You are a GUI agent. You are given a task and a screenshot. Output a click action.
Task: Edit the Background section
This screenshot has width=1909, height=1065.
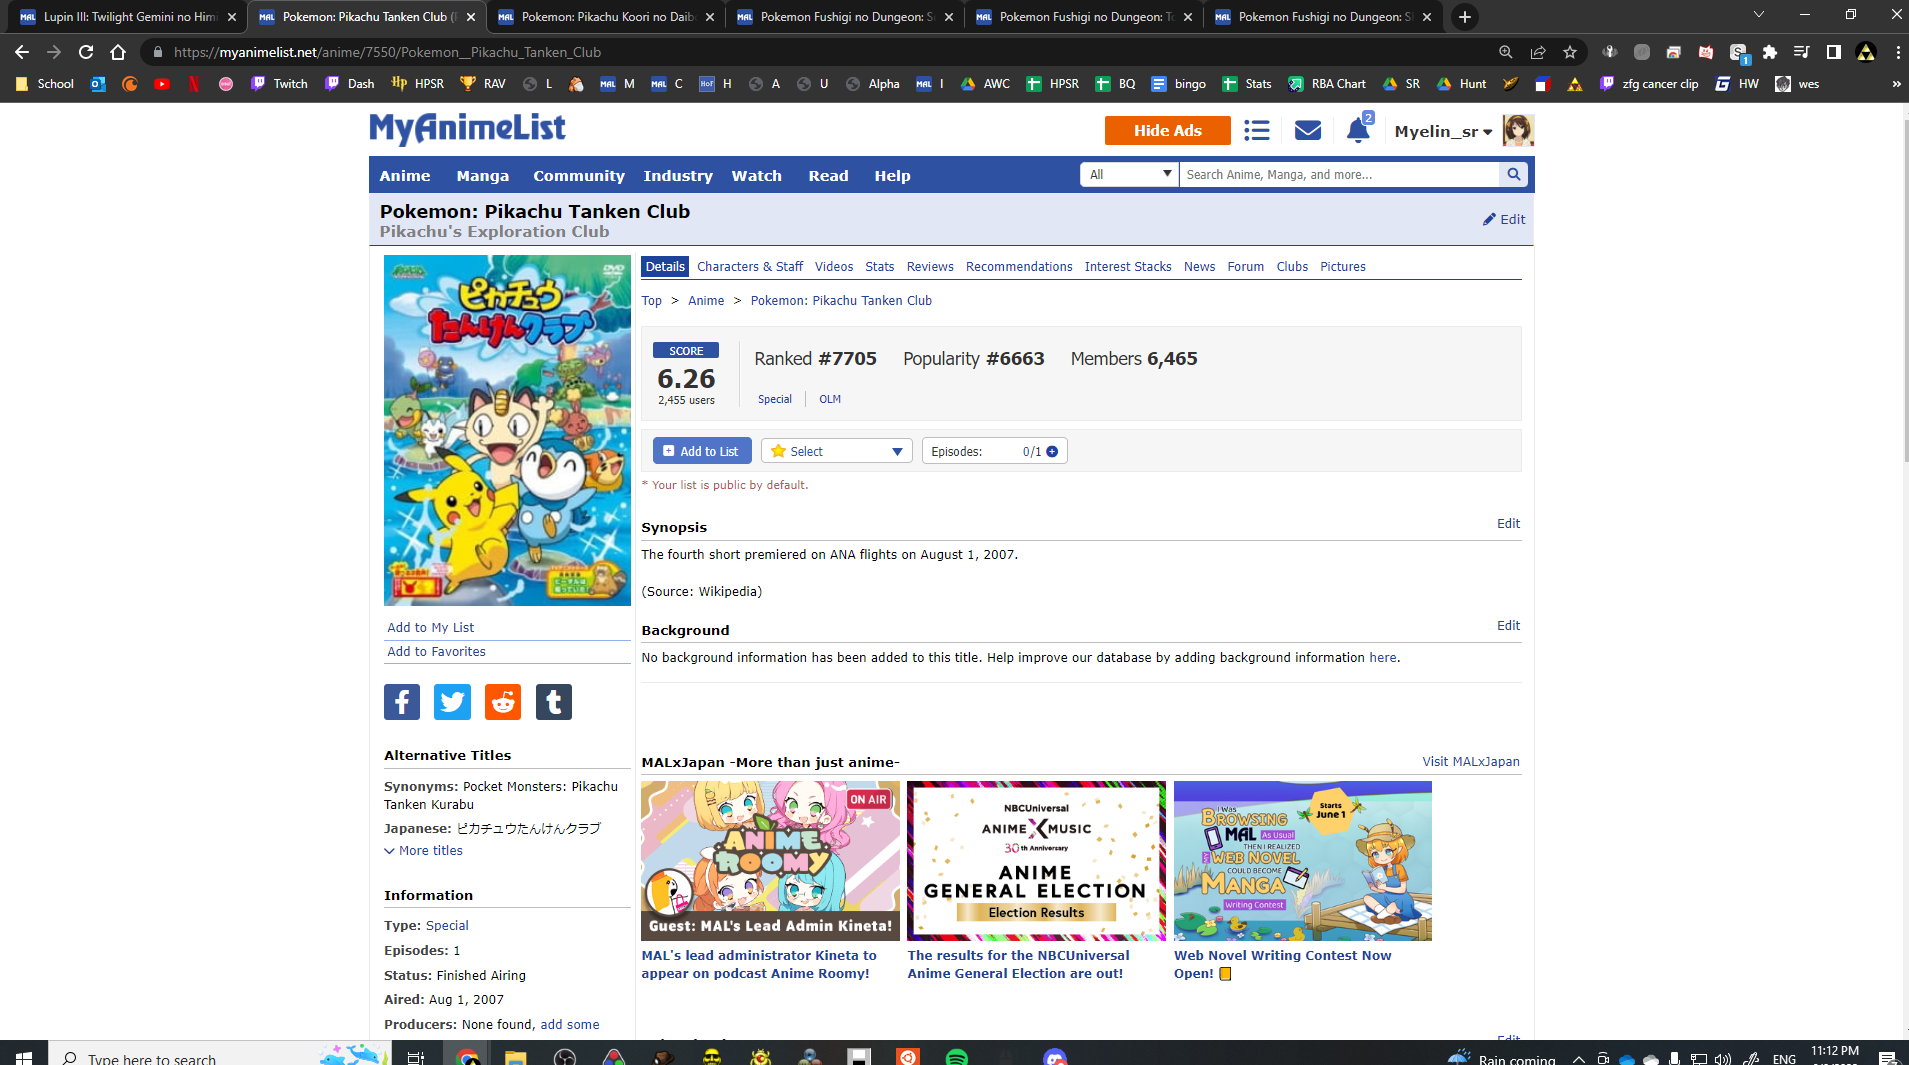point(1508,626)
